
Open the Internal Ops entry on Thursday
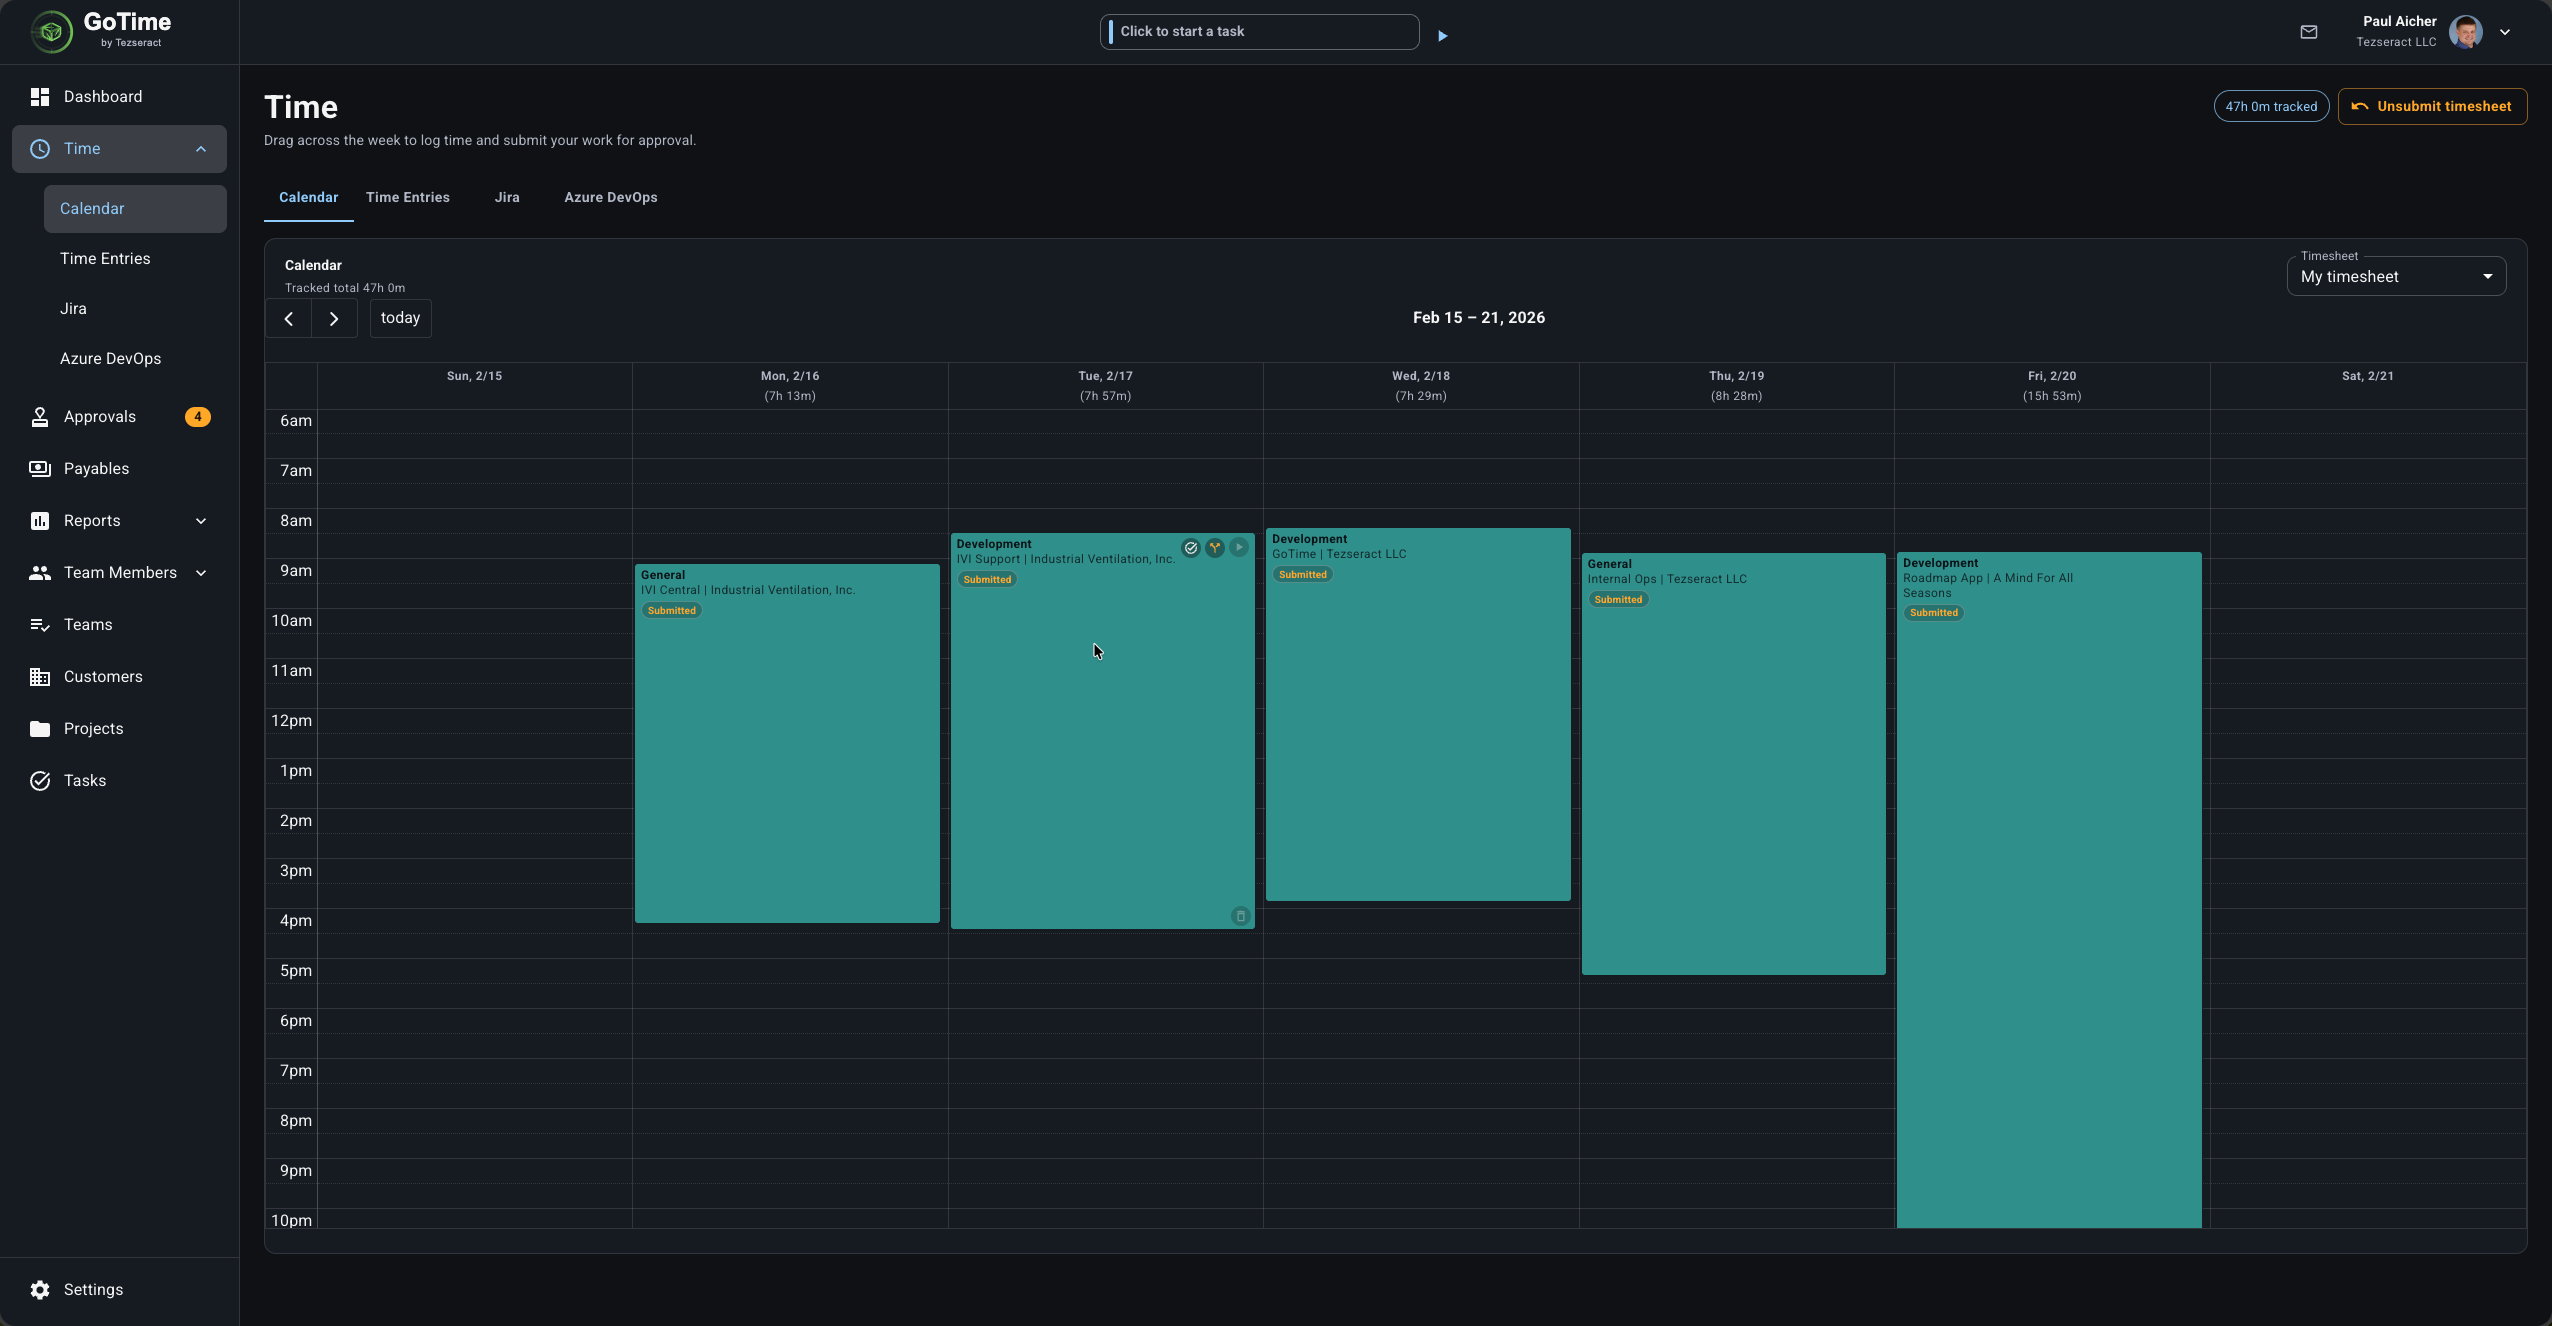(1733, 765)
